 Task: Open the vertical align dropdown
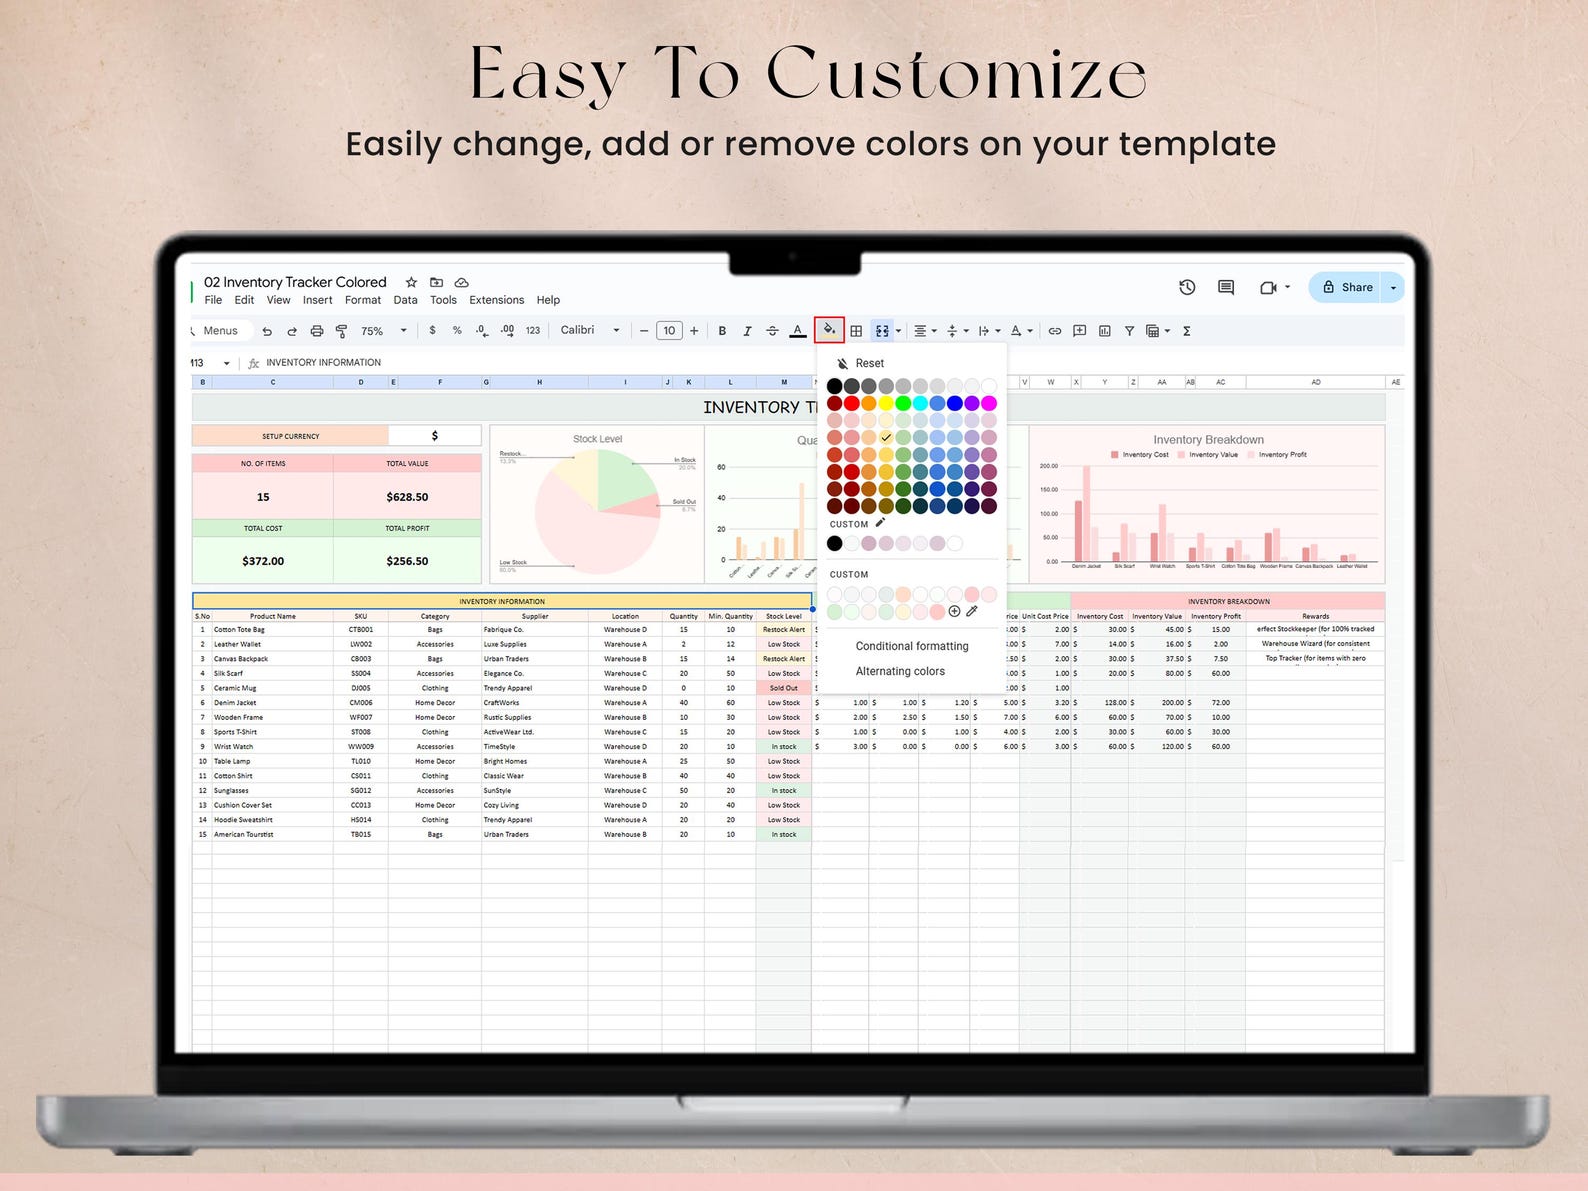(x=957, y=331)
